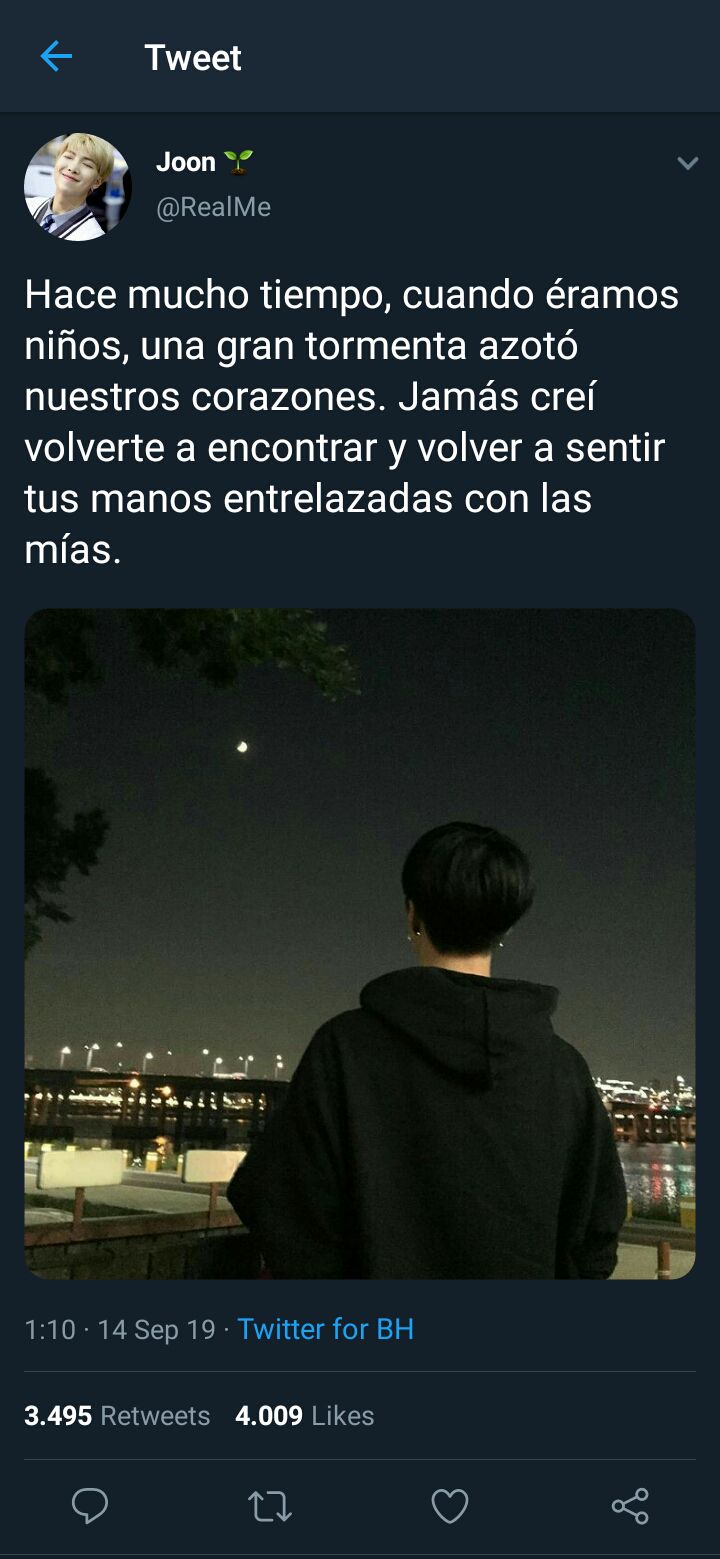Tap the Joon display name

pos(186,162)
